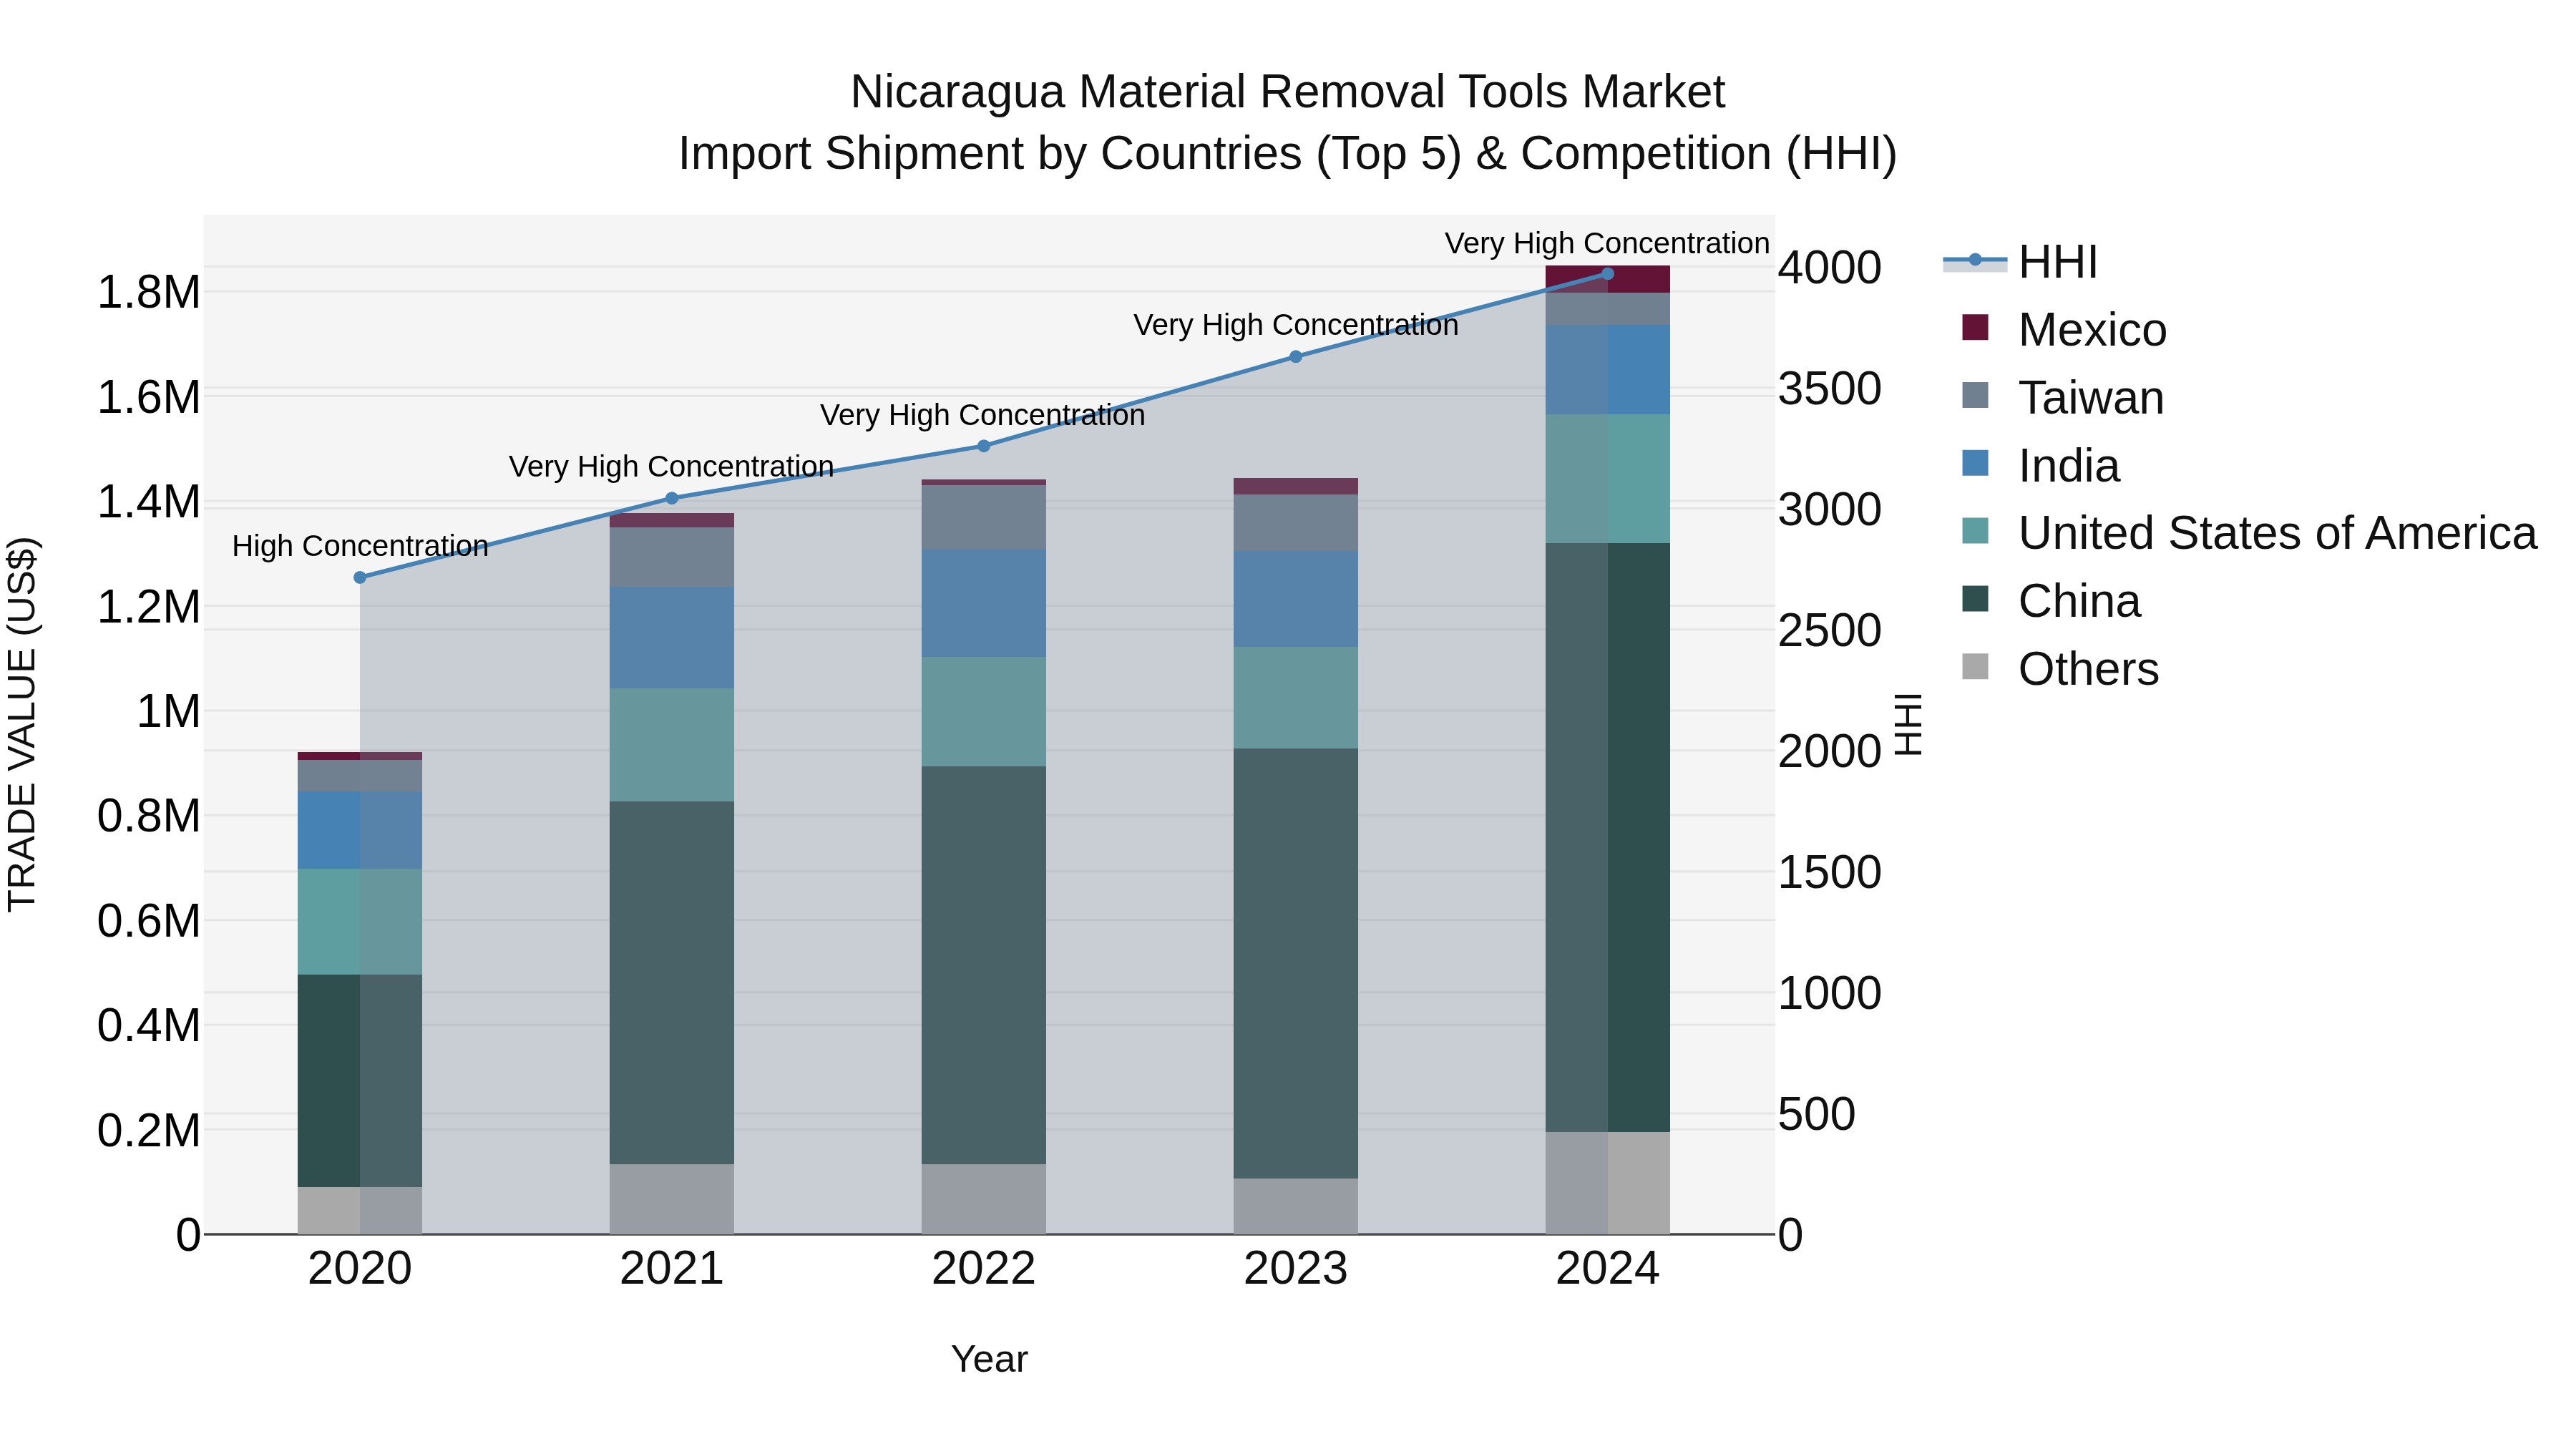Click the India color swatch in legend
Image resolution: width=2576 pixels, height=1449 pixels.
coord(1975,463)
